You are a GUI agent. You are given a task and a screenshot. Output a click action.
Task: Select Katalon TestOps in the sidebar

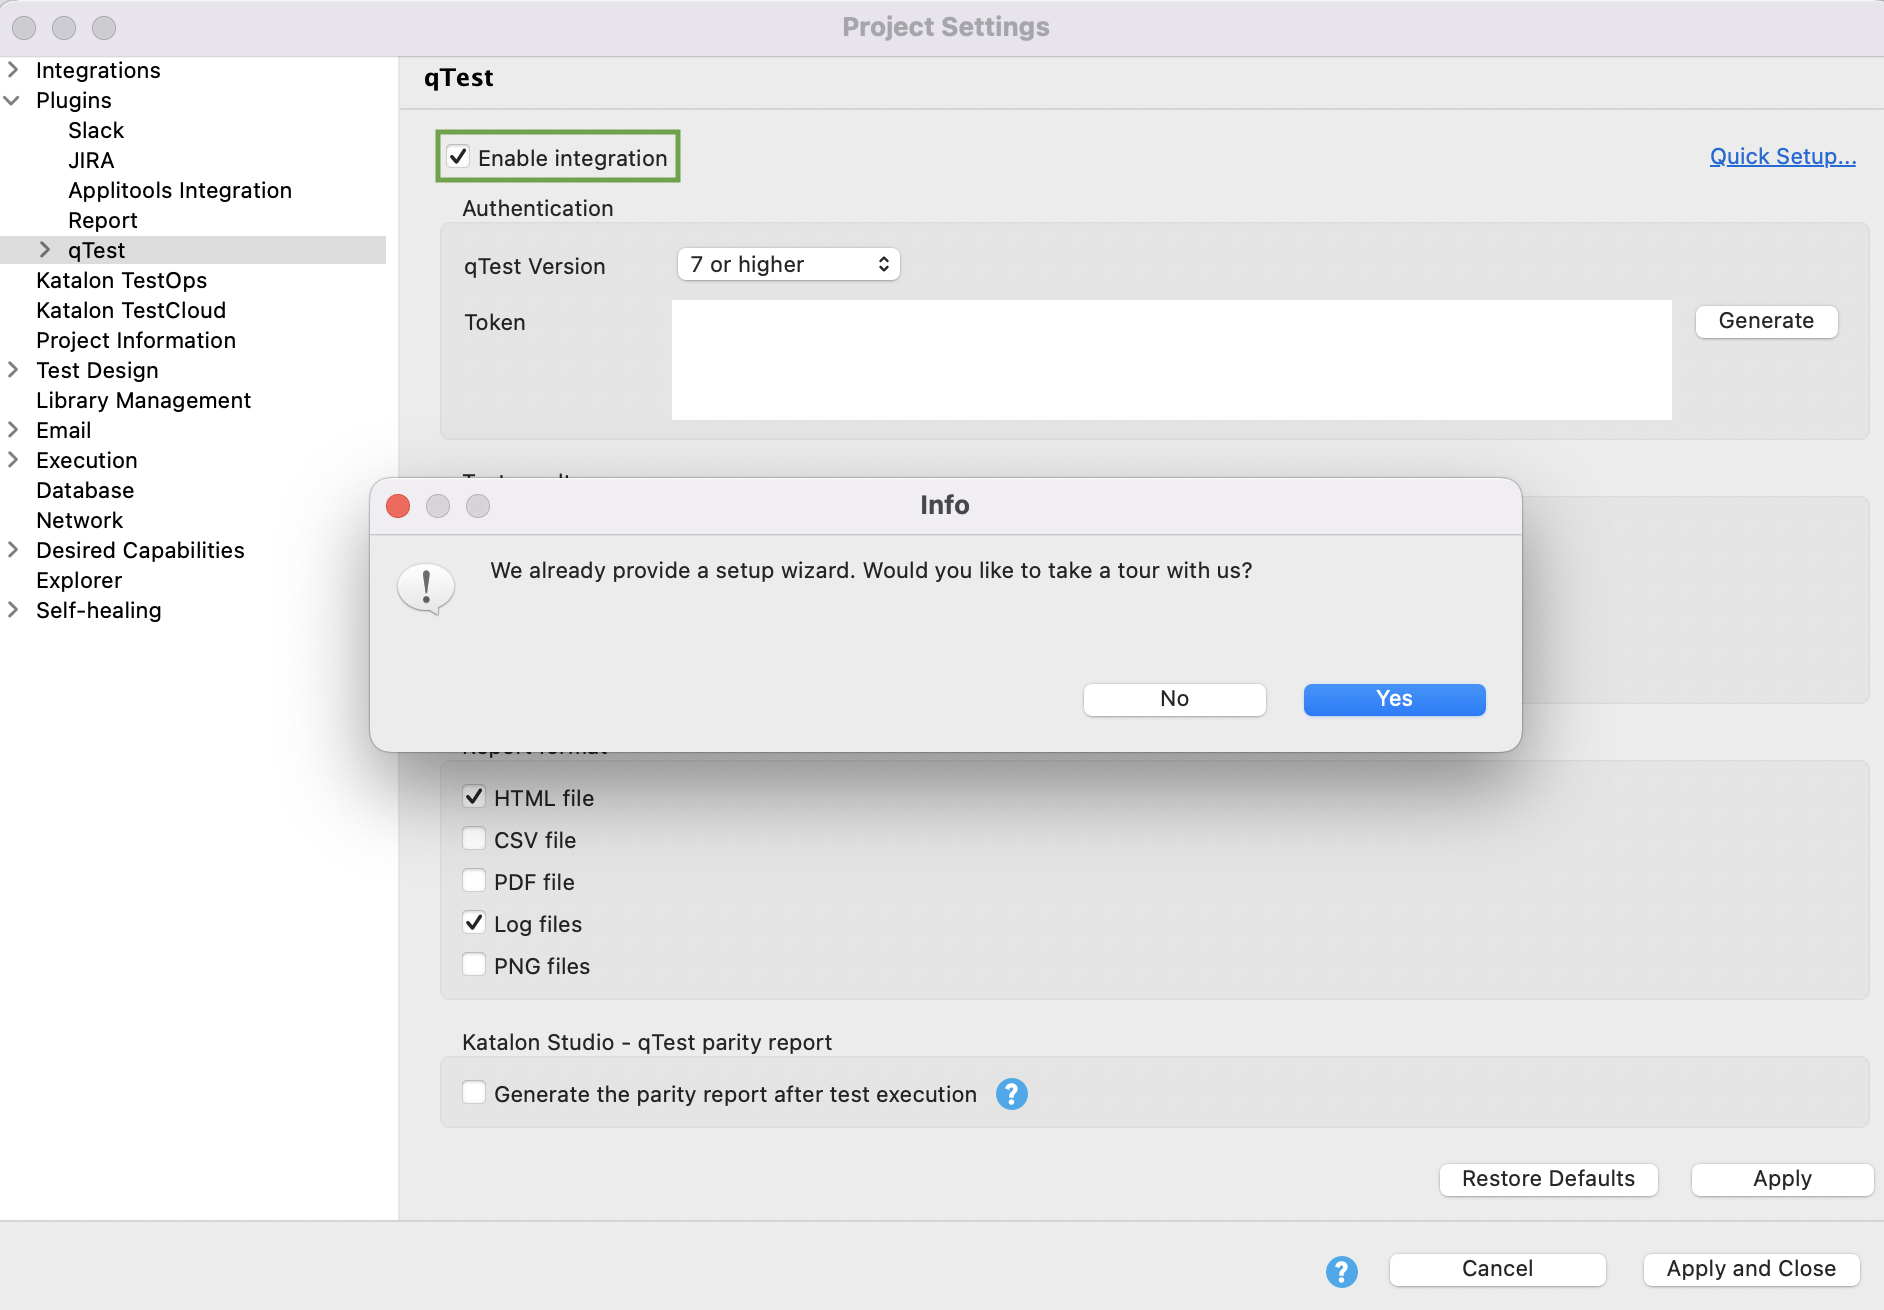121,280
